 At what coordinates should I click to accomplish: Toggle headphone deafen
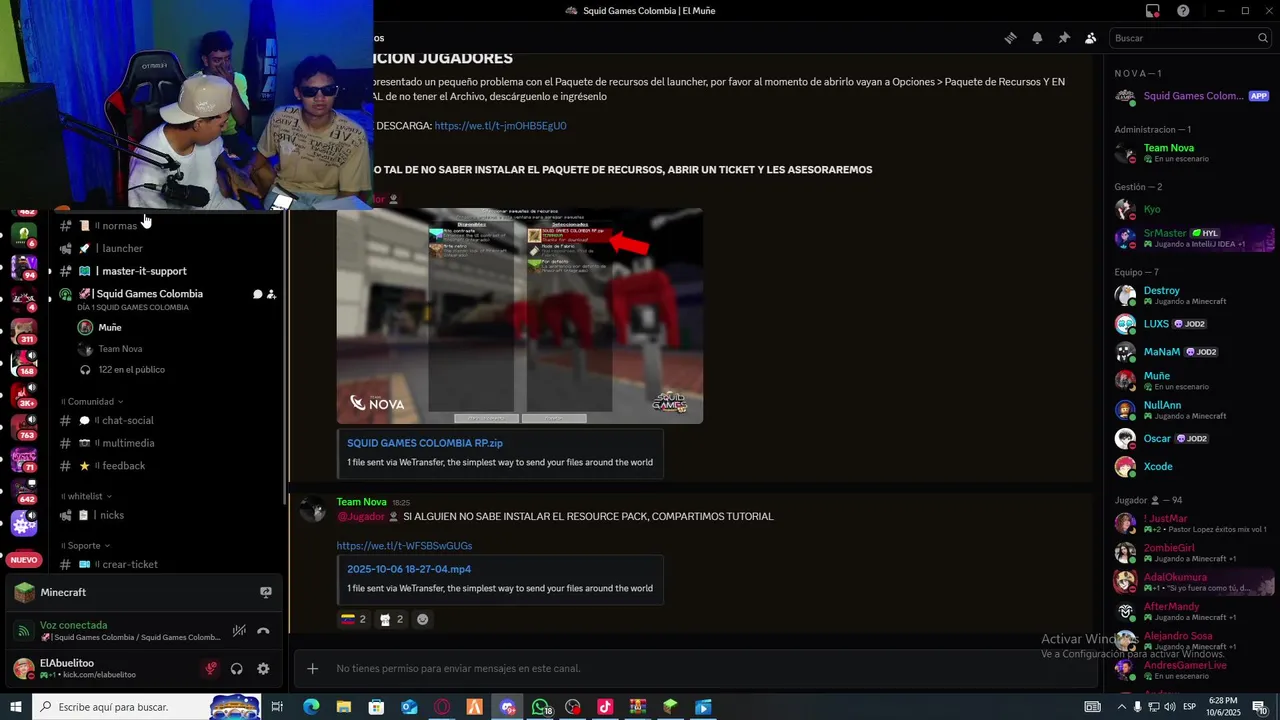coord(237,669)
